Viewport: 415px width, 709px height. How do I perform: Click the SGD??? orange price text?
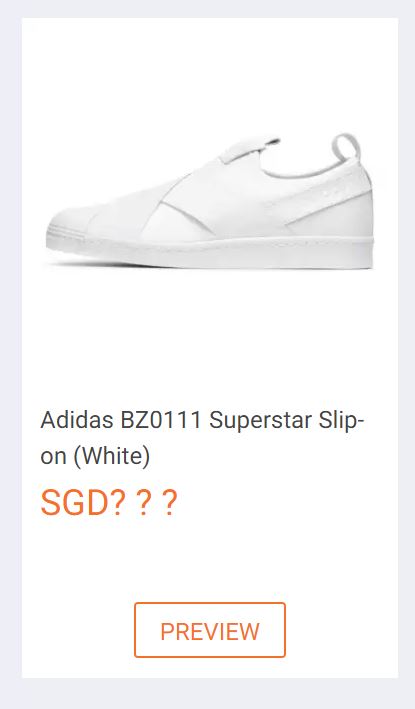coord(108,503)
